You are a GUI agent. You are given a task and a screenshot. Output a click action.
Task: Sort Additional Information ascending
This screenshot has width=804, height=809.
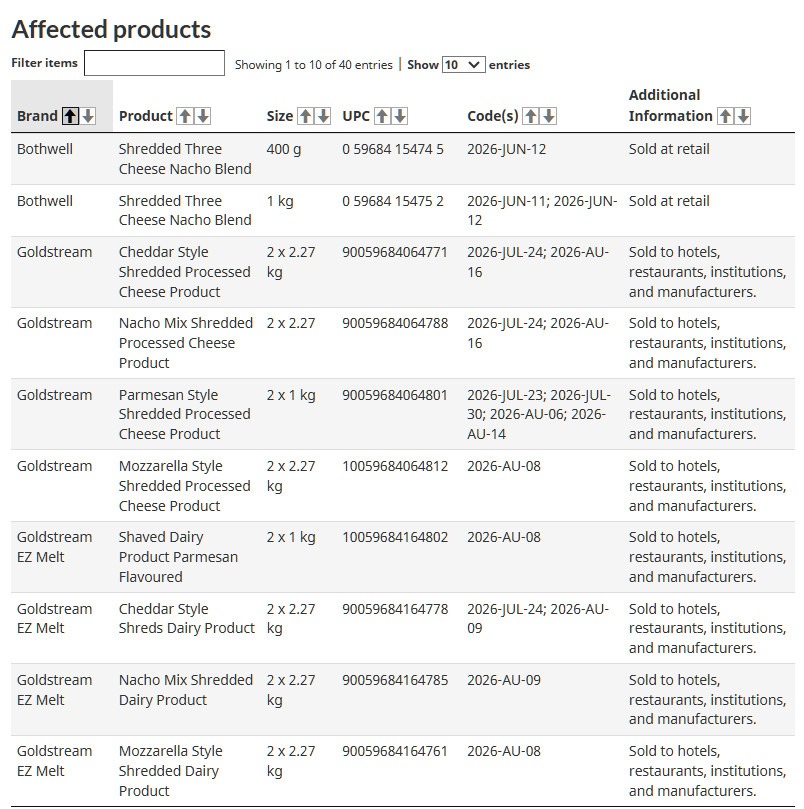725,116
